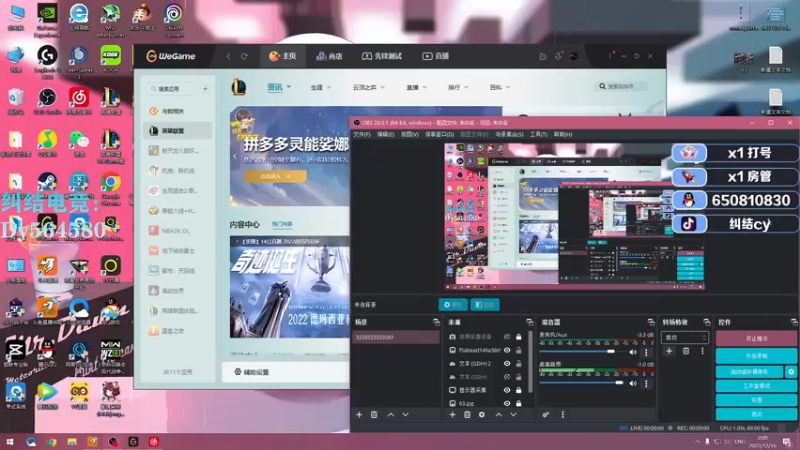Open GeForce Experience desktop icon
The width and height of the screenshot is (800, 450).
tap(47, 20)
